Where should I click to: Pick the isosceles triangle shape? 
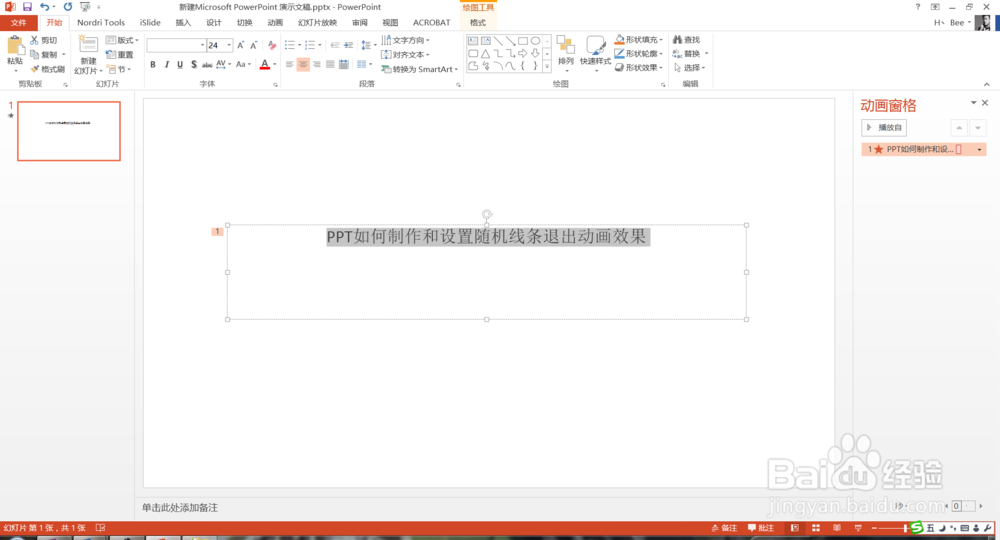(x=485, y=54)
